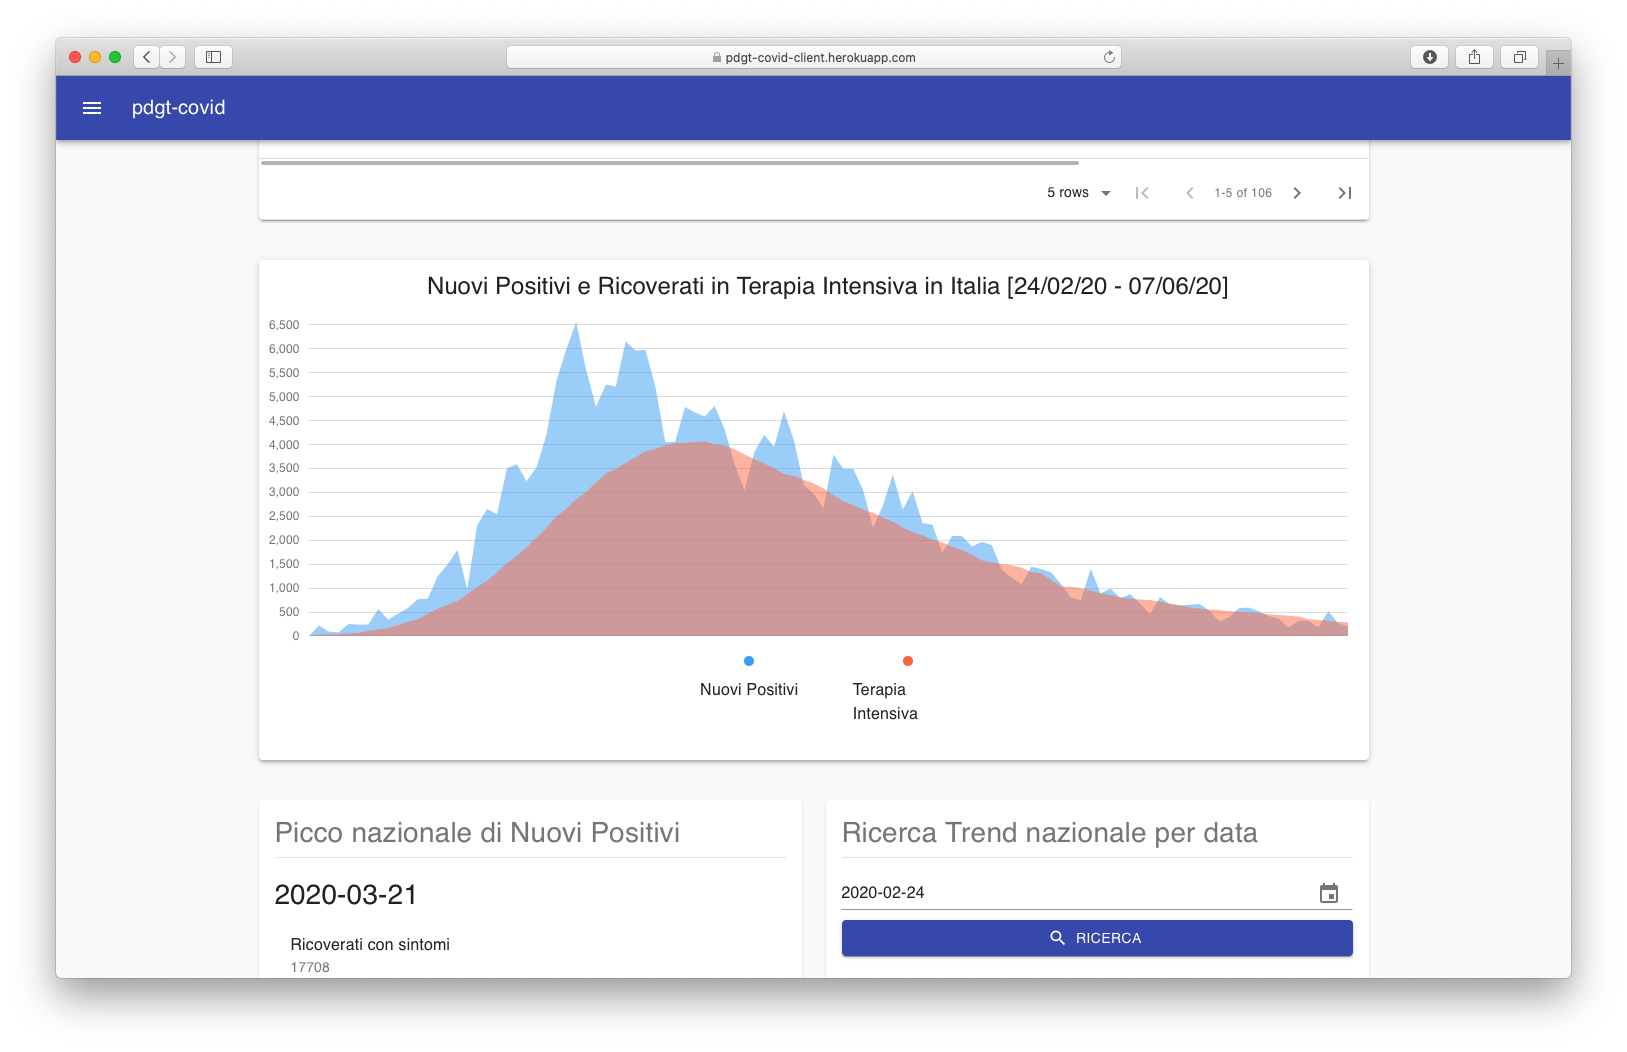1627x1052 pixels.
Task: Toggle Nuovi Positivi blue legend dot
Action: pos(749,661)
